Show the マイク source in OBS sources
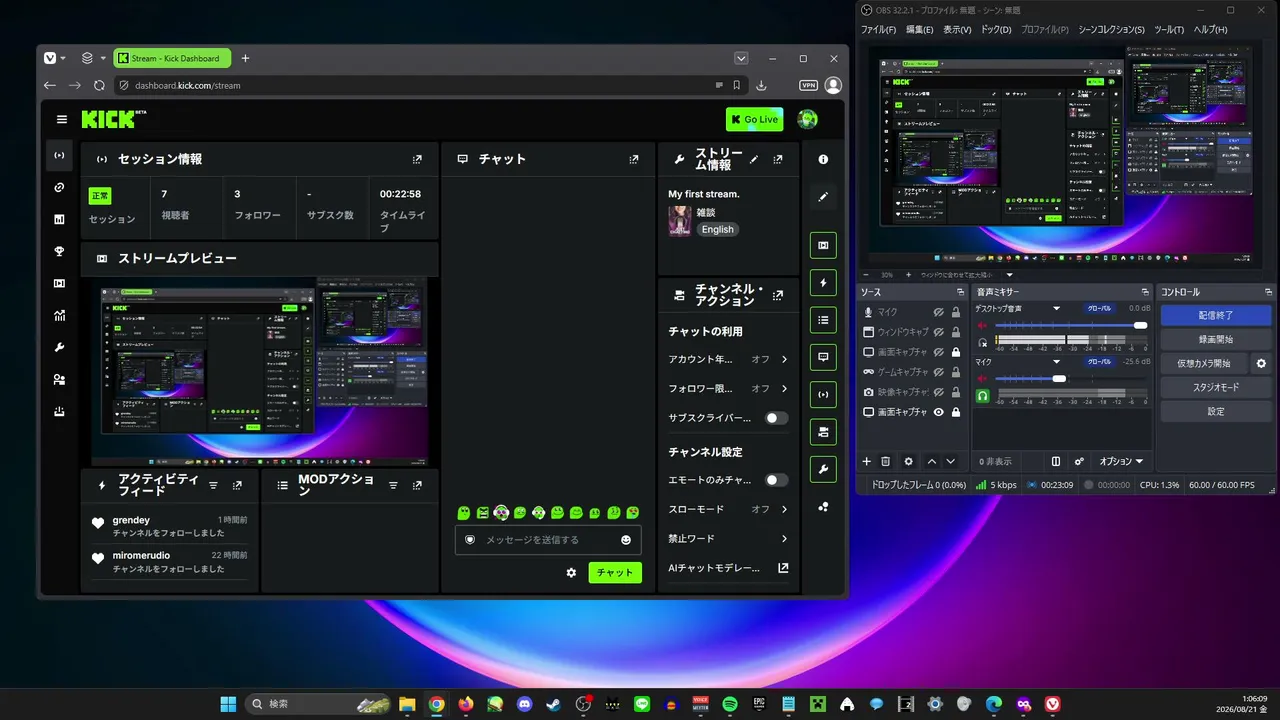The width and height of the screenshot is (1280, 720). 939,312
